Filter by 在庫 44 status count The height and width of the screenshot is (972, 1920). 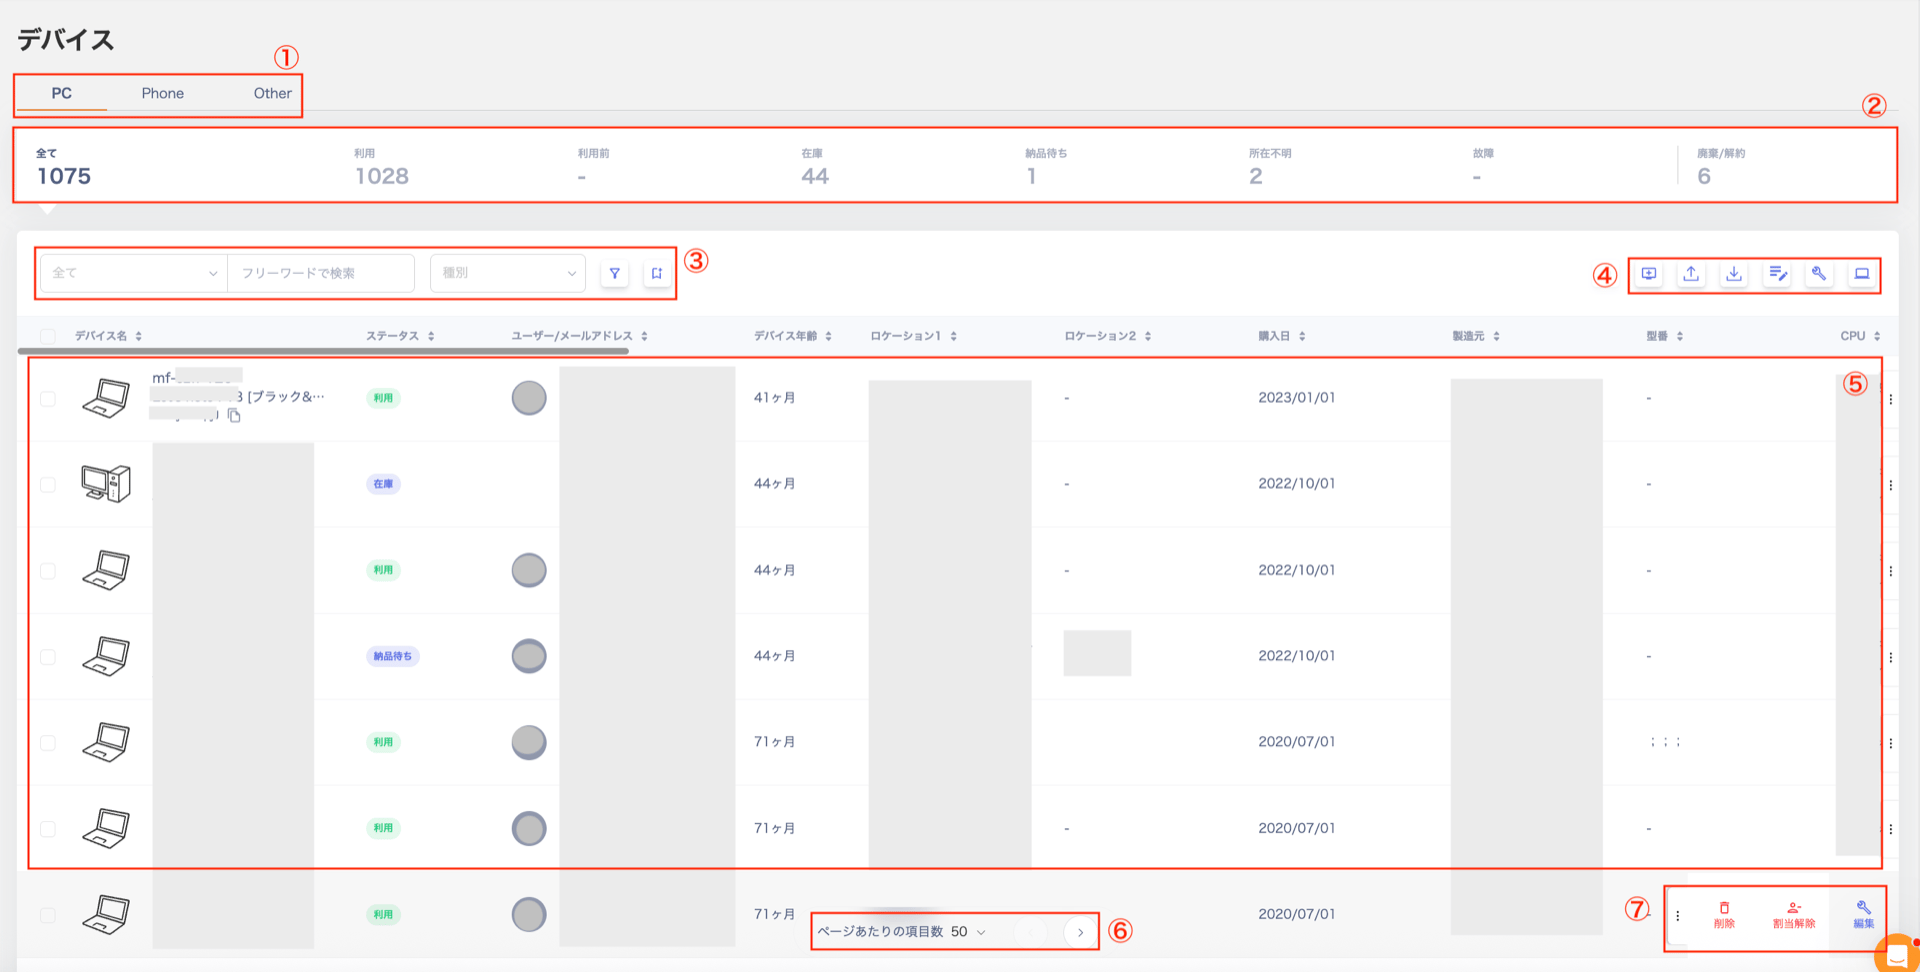(x=815, y=167)
